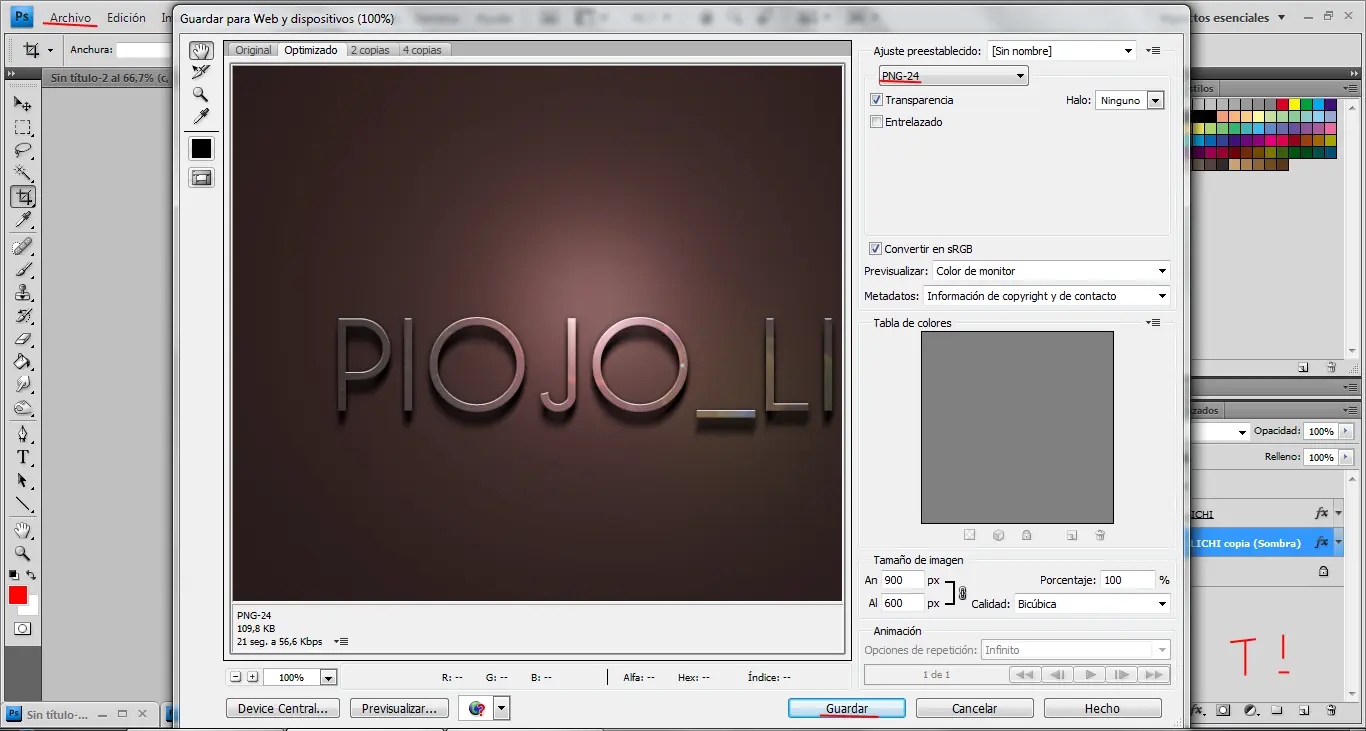The width and height of the screenshot is (1366, 731).
Task: Enable the Entrelazado checkbox
Action: point(876,122)
